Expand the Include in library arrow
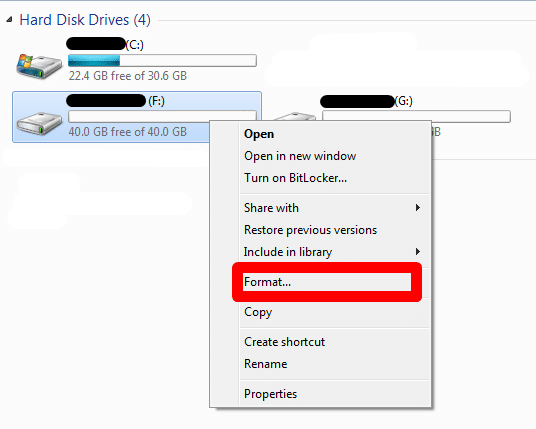 pyautogui.click(x=417, y=252)
